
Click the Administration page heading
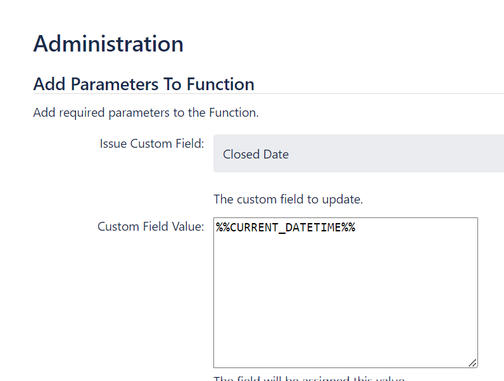pos(108,44)
